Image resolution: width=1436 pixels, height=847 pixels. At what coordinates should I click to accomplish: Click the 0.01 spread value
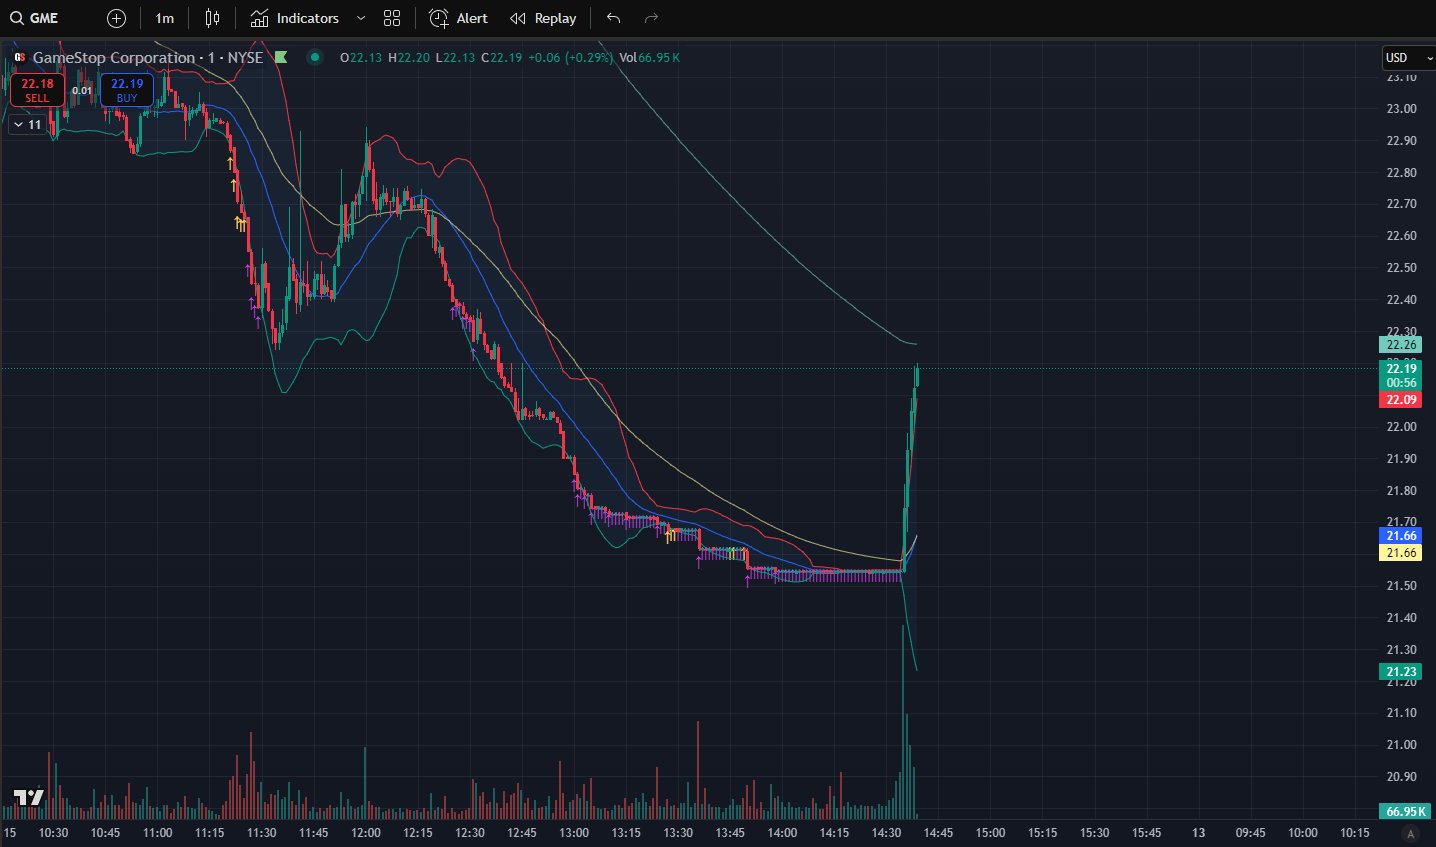click(82, 90)
